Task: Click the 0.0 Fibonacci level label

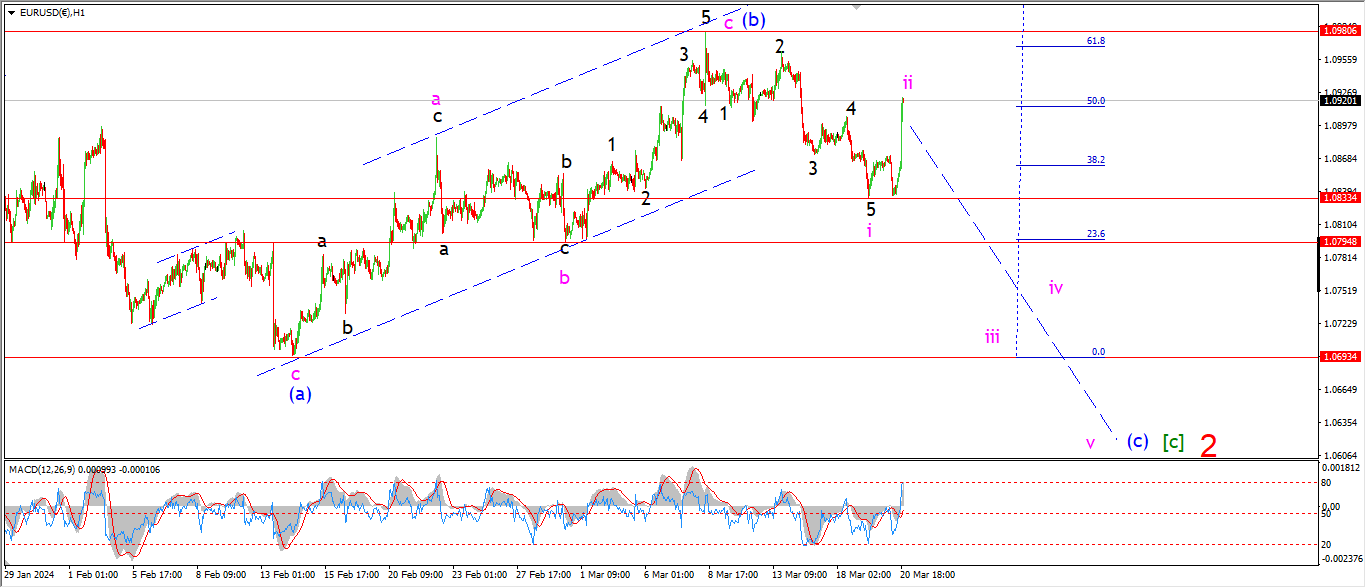Action: pyautogui.click(x=1097, y=352)
